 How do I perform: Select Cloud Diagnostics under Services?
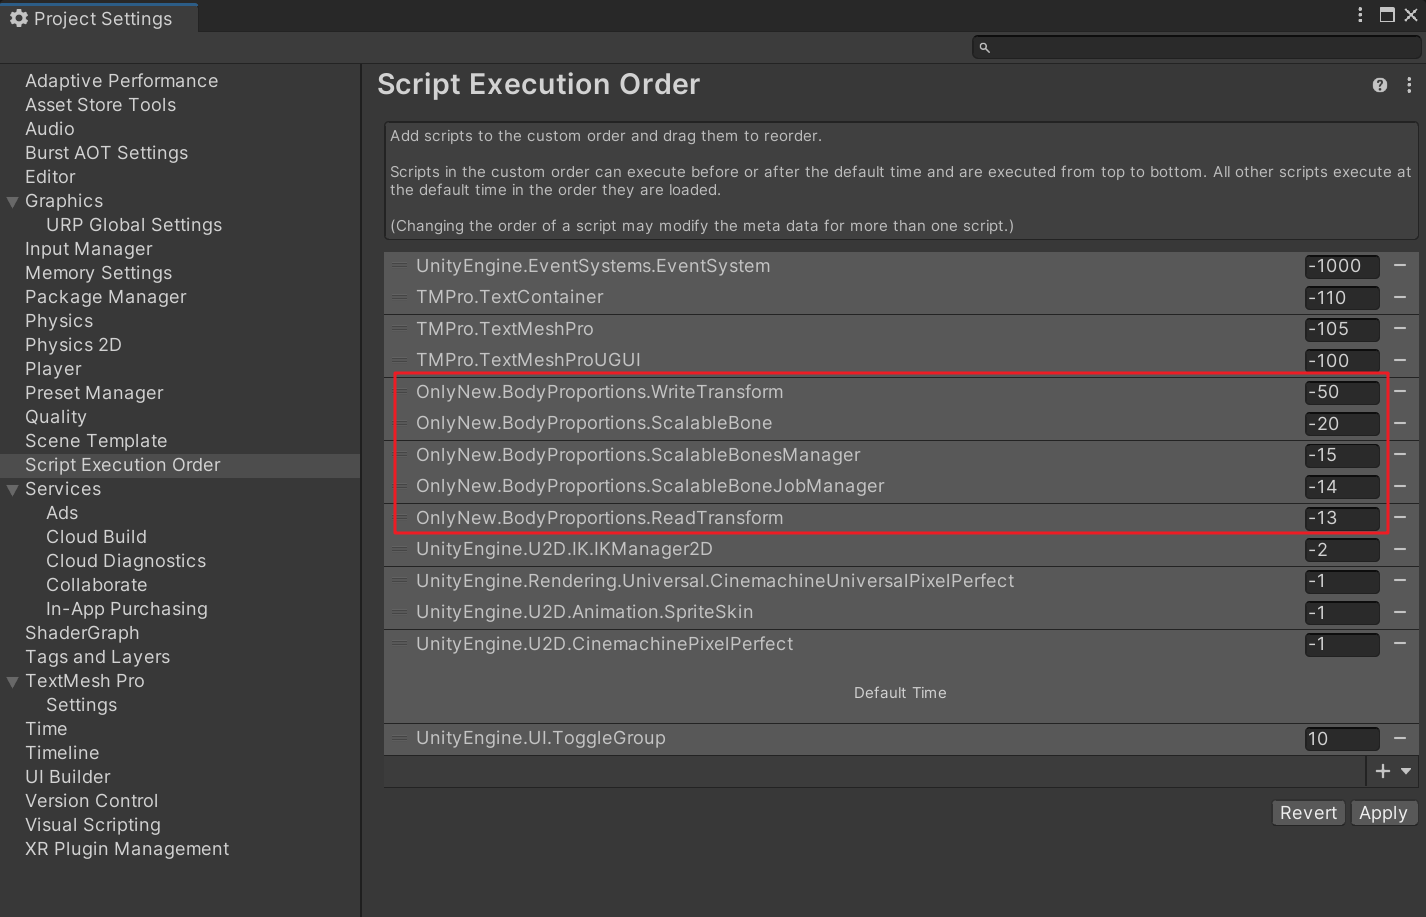click(126, 561)
